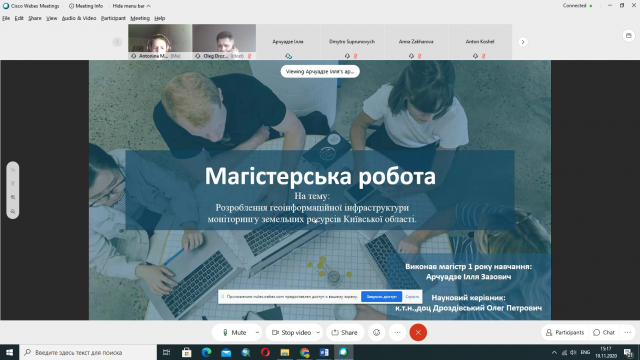
Task: Open the Audio & Video menu
Action: [79, 18]
